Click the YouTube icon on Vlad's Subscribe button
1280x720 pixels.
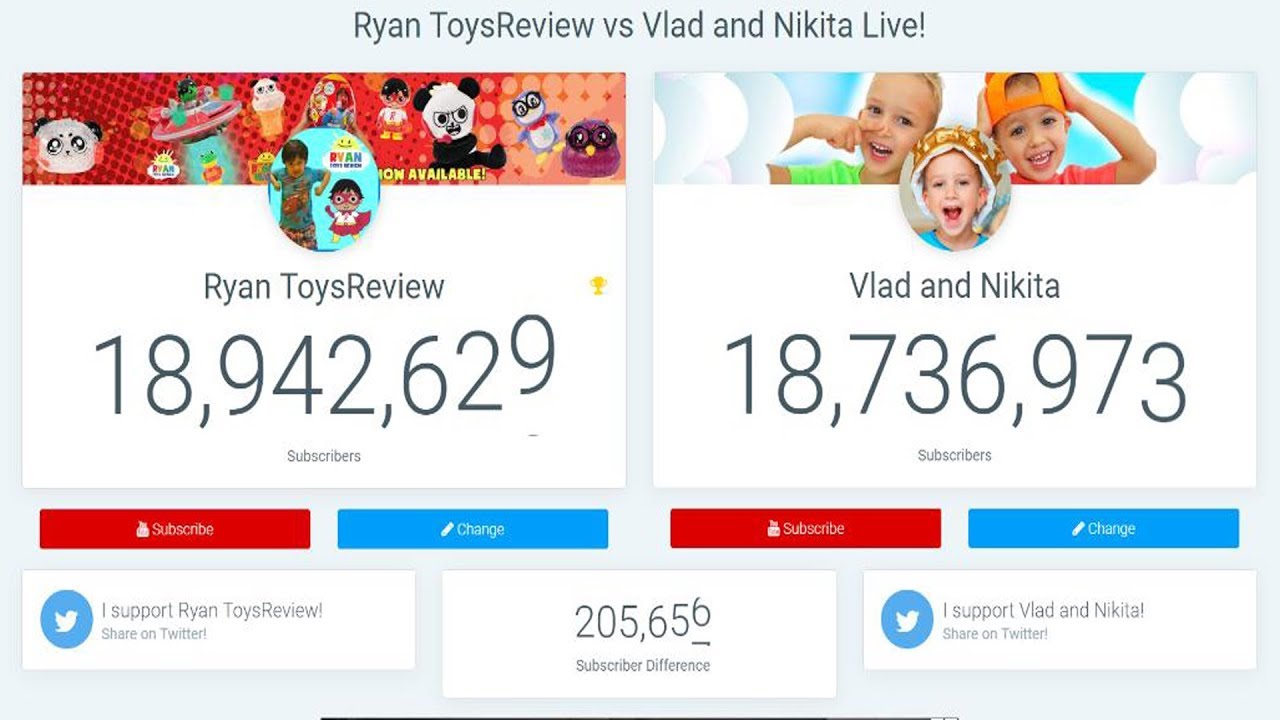[x=774, y=529]
